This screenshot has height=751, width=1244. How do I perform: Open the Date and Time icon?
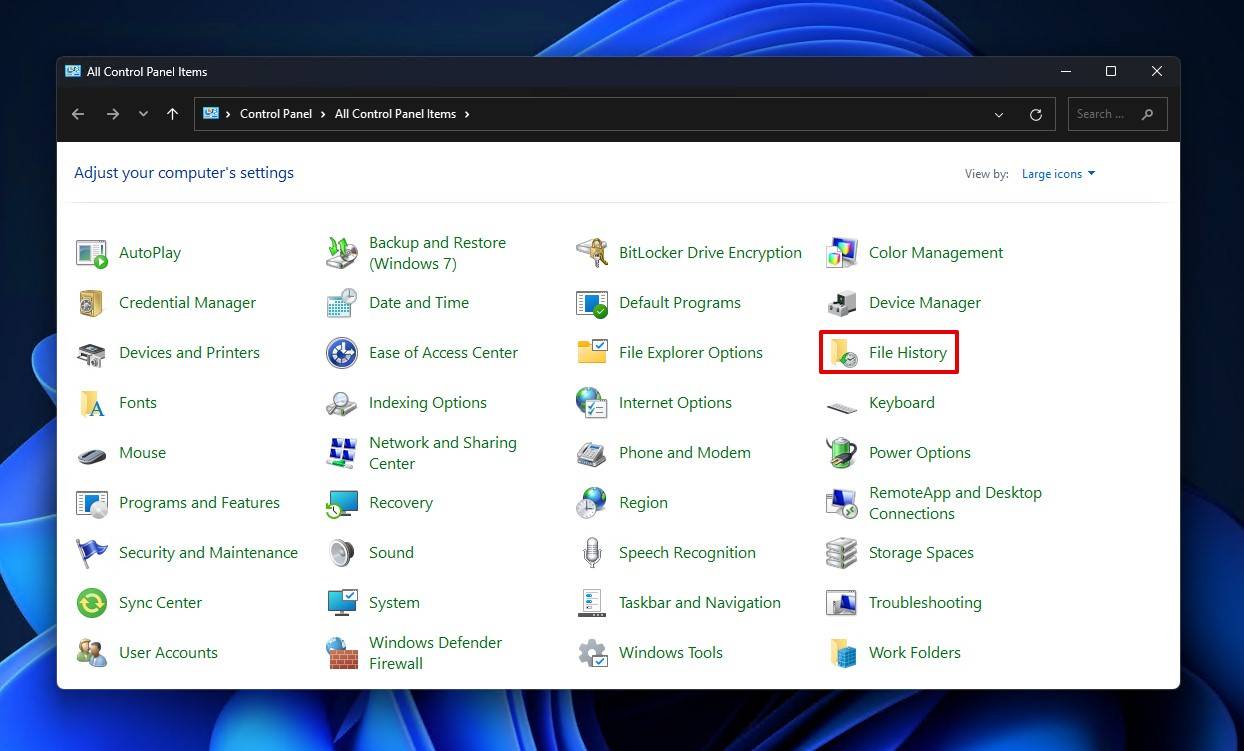coord(342,303)
